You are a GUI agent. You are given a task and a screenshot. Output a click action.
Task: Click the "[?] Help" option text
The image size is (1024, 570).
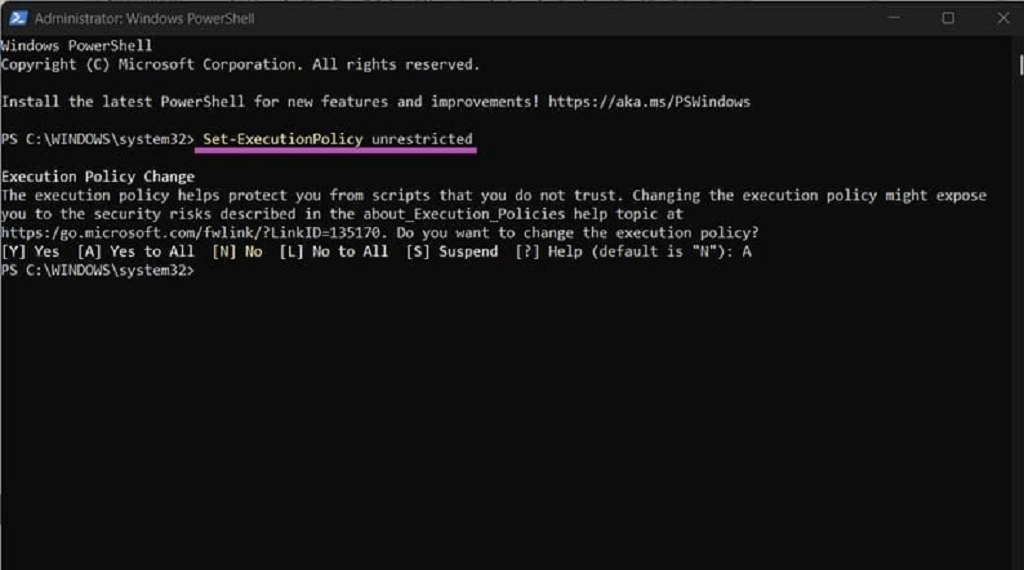(x=546, y=252)
